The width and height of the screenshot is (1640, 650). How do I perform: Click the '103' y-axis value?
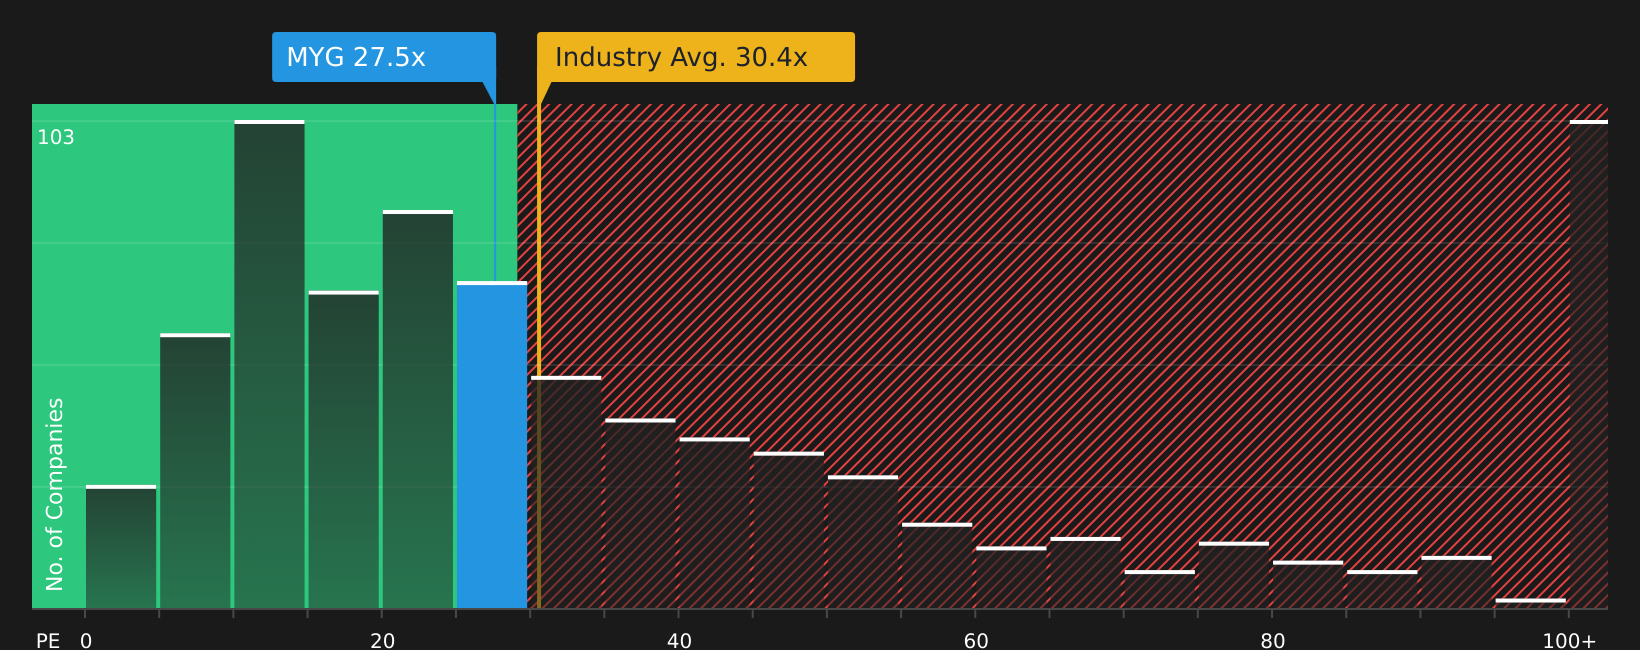(x=56, y=137)
